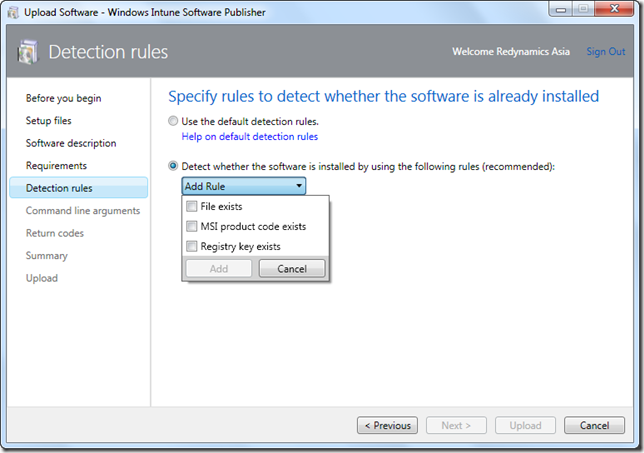
Task: Click the Upload button at bottom
Action: pos(525,425)
